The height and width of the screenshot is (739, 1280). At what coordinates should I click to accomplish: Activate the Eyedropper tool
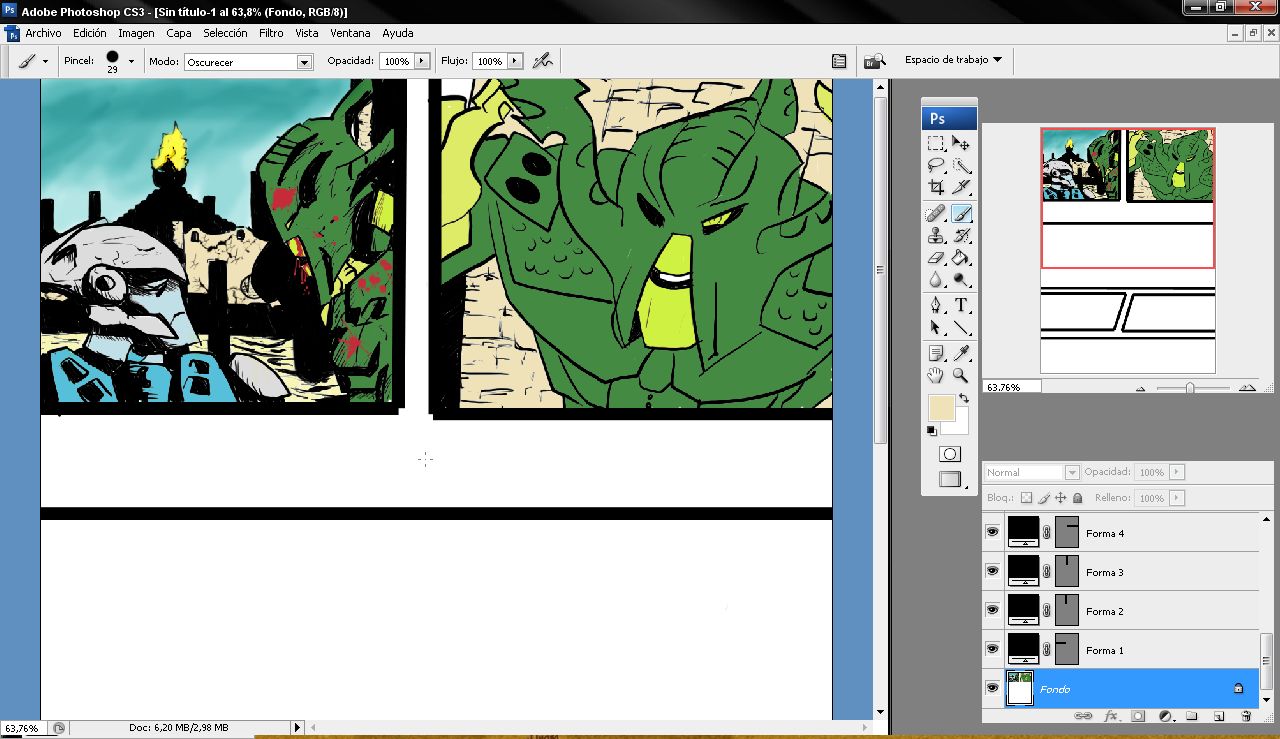tap(961, 353)
